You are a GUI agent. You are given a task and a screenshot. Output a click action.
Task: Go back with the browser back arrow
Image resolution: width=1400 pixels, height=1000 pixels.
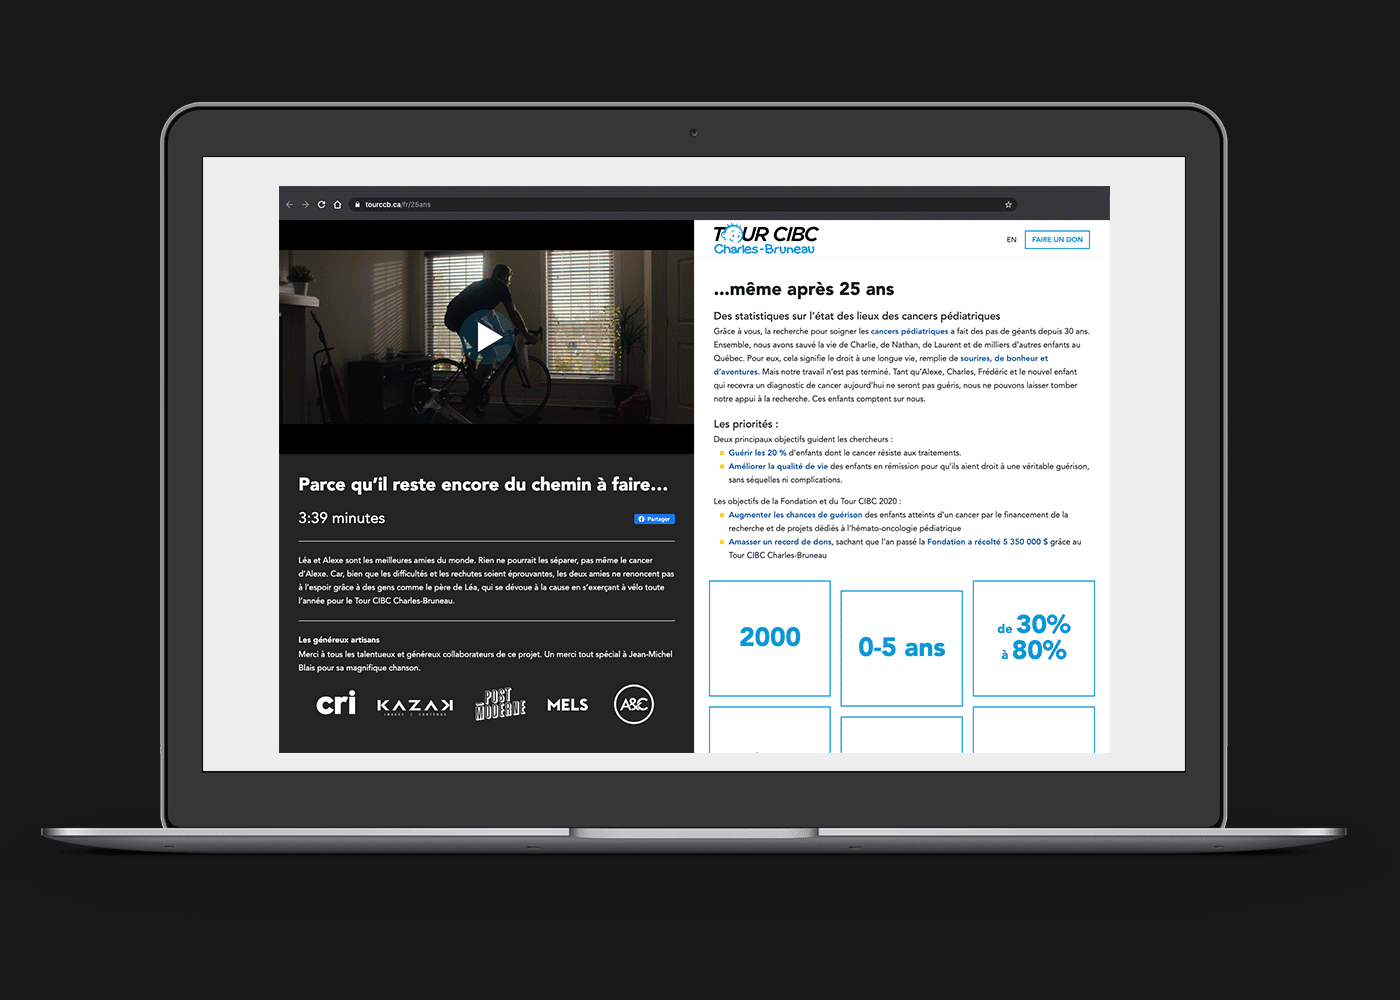pyautogui.click(x=290, y=204)
